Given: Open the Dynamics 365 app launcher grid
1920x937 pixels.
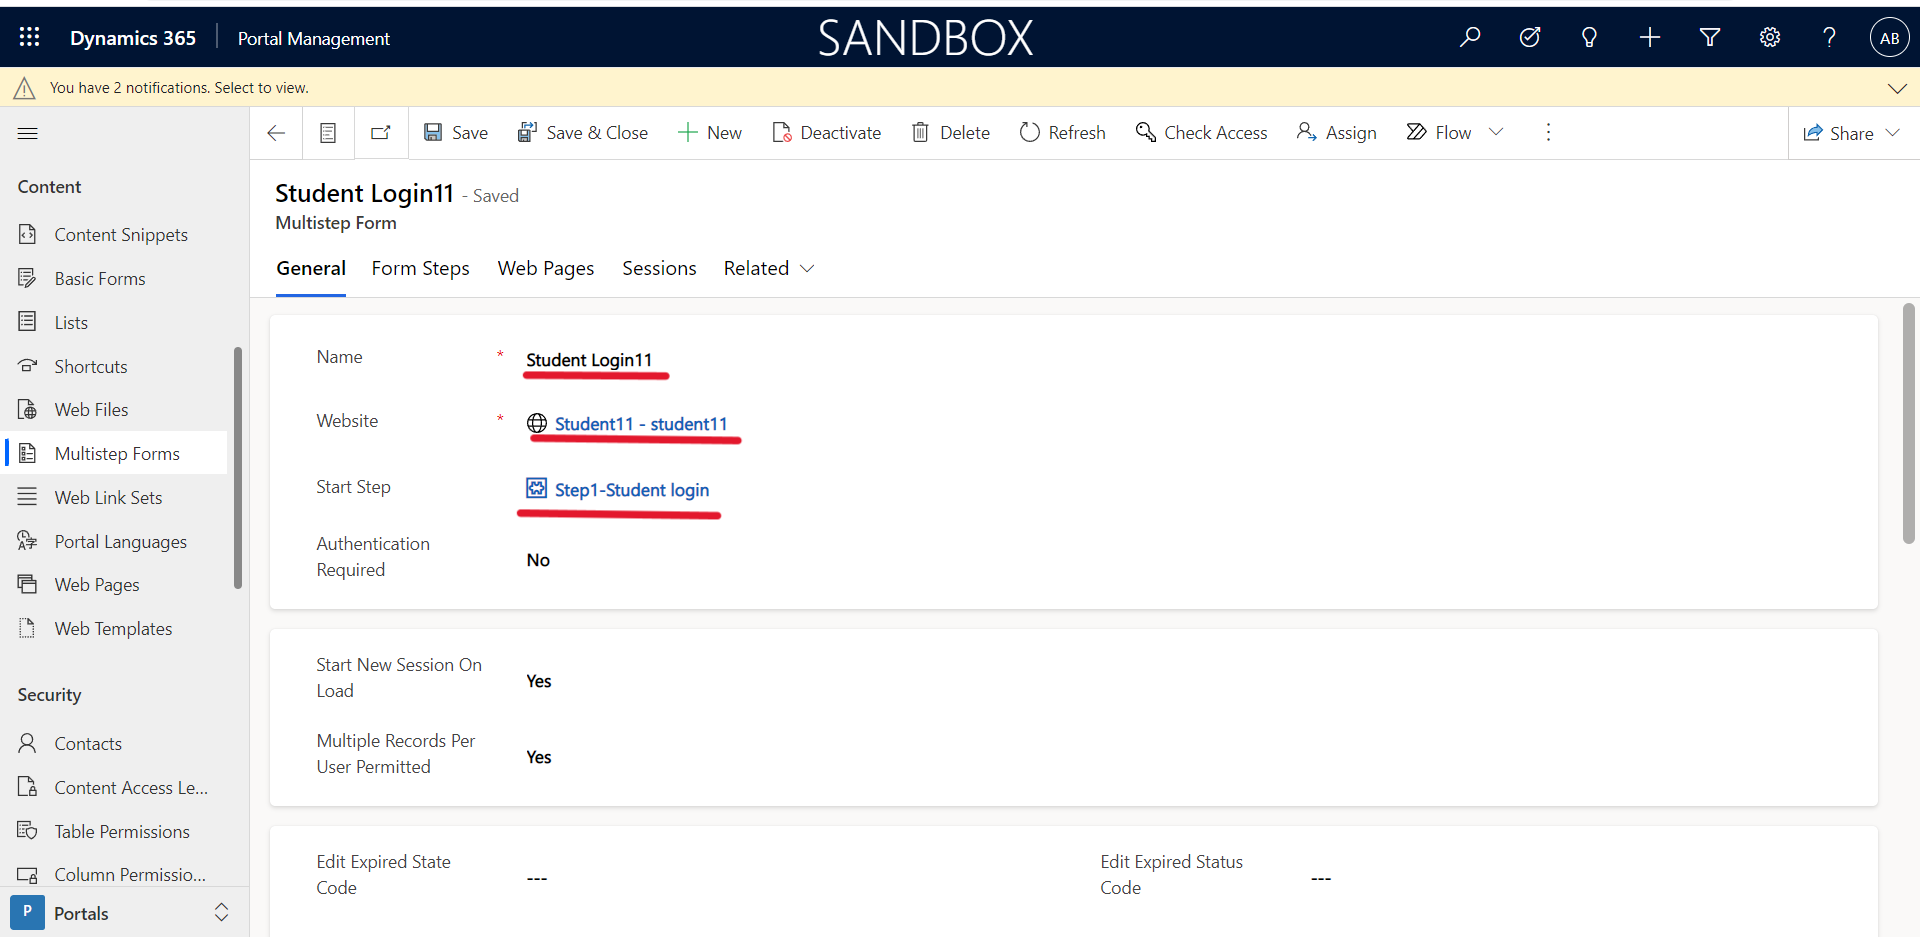Looking at the screenshot, I should coord(29,37).
